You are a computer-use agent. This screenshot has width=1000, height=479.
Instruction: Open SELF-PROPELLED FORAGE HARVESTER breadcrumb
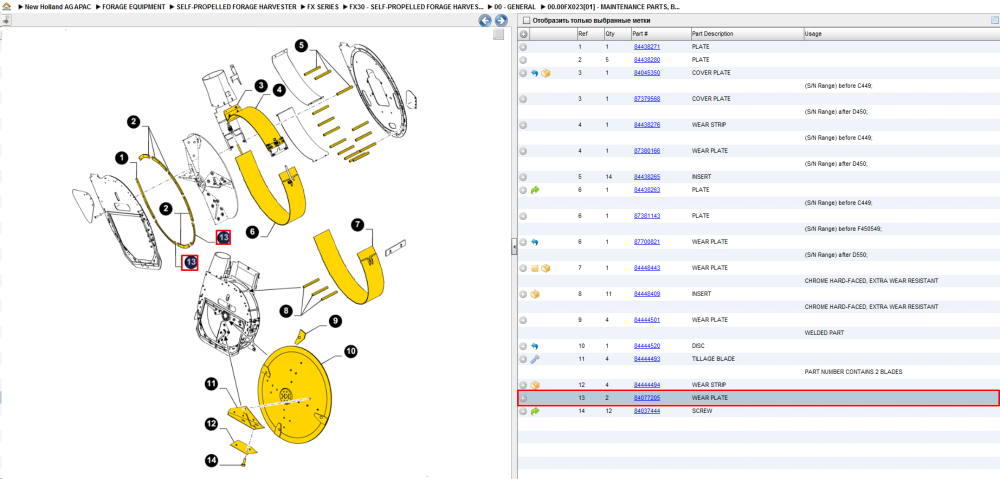click(237, 6)
